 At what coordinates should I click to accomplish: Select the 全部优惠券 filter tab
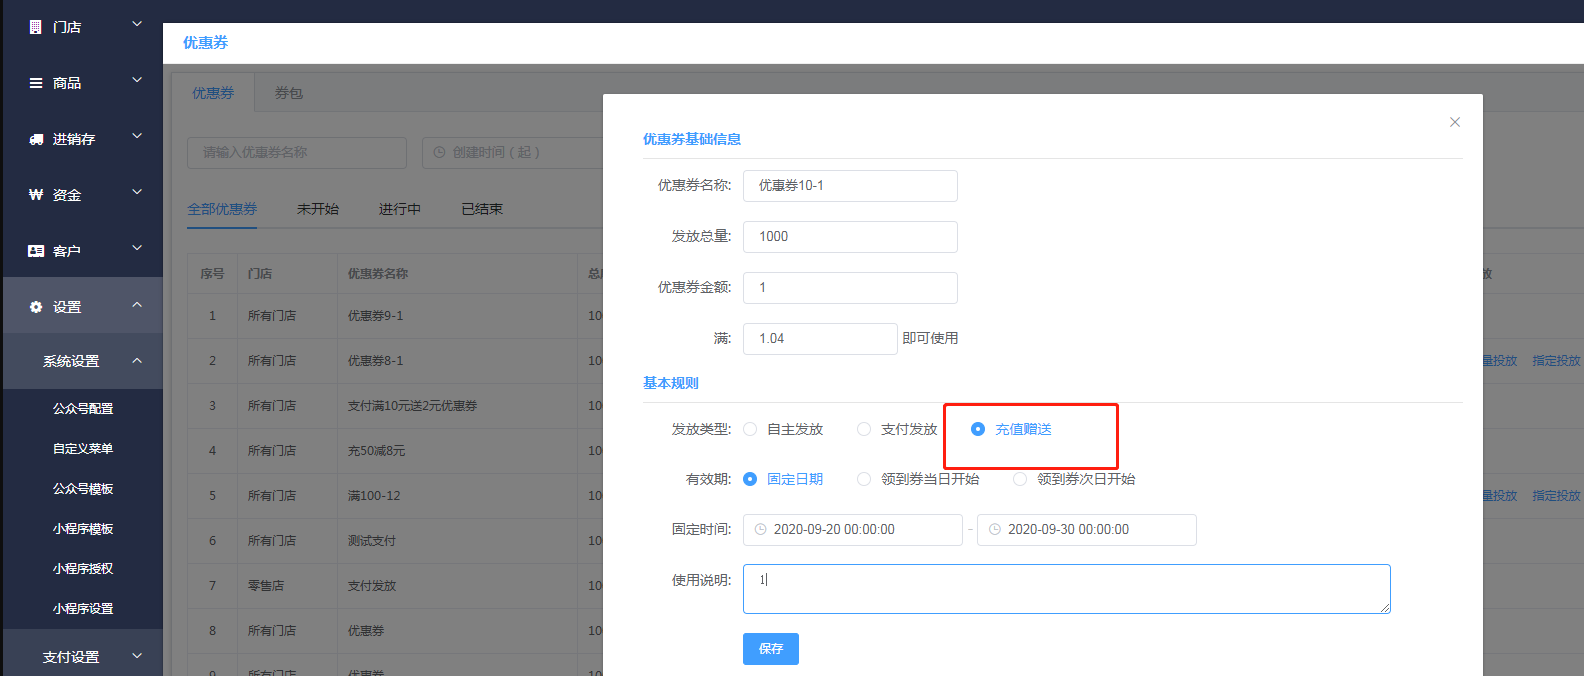pos(222,209)
